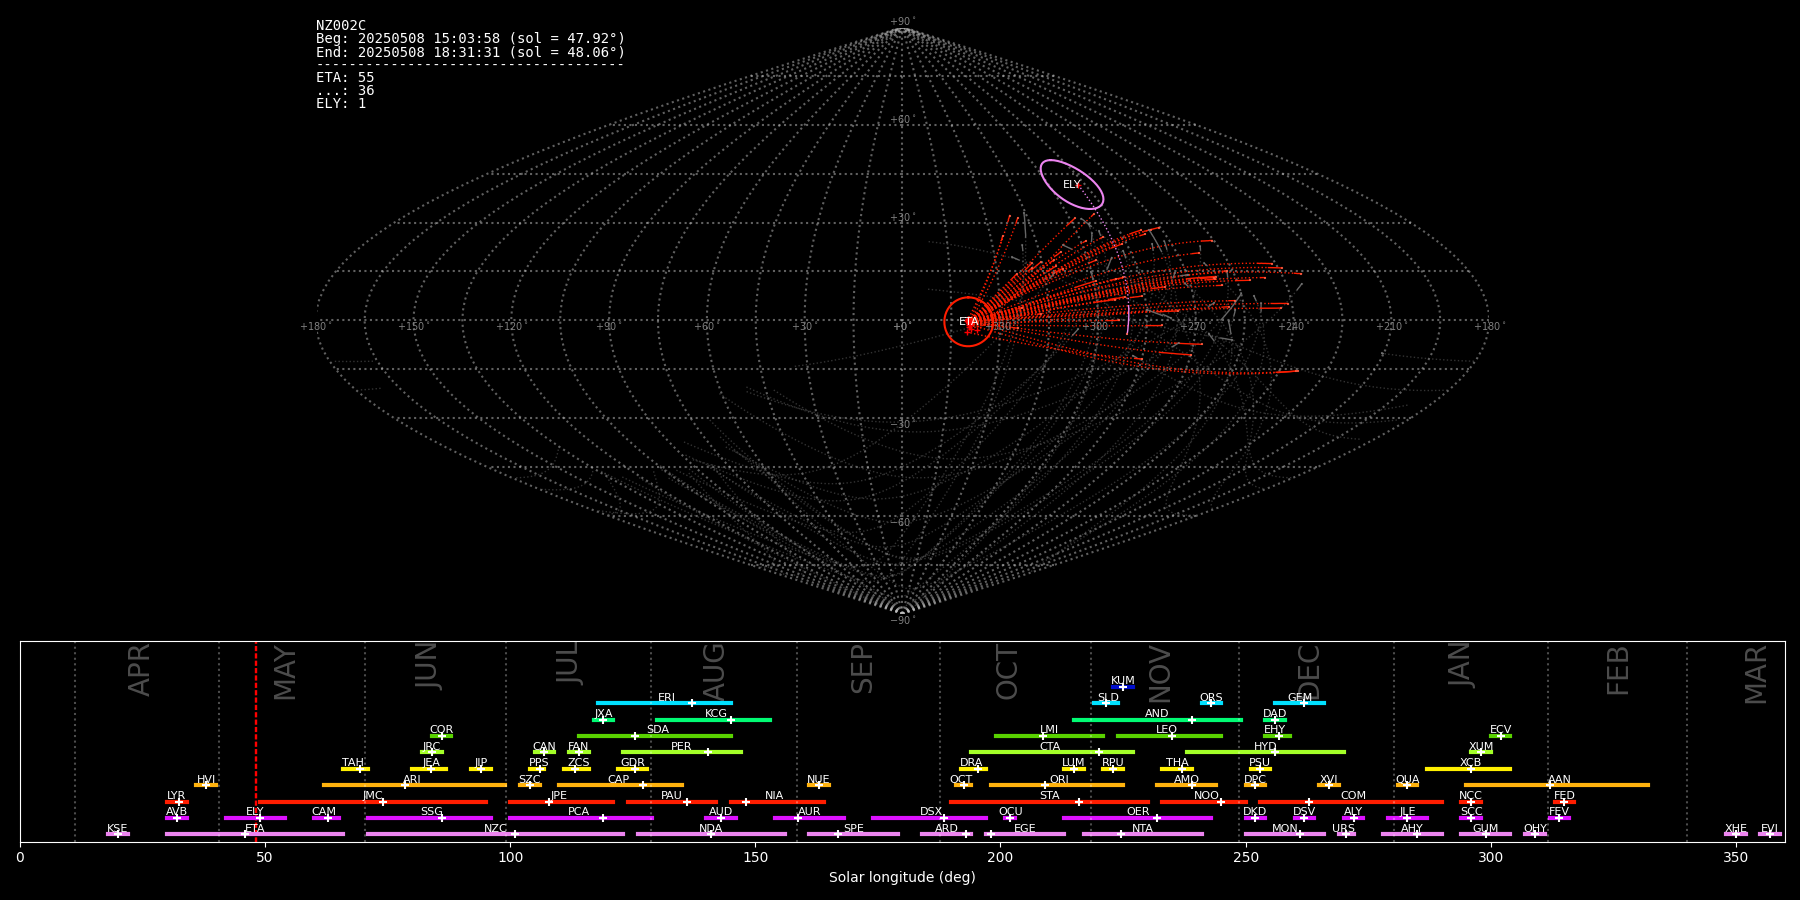Click the HYD shower label
This screenshot has height=900, width=1800.
pyautogui.click(x=1266, y=747)
